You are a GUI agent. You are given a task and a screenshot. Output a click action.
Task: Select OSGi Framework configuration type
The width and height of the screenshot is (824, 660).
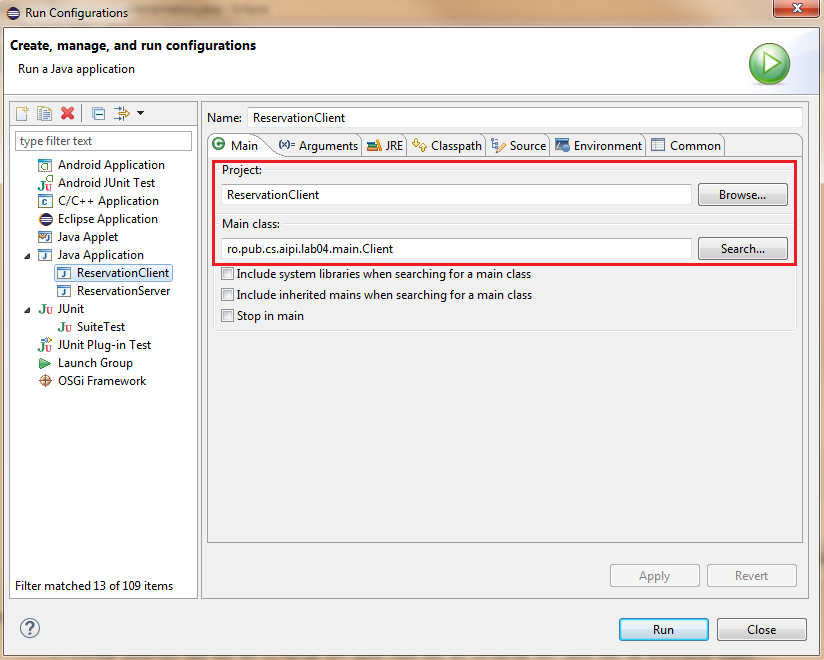[x=92, y=381]
